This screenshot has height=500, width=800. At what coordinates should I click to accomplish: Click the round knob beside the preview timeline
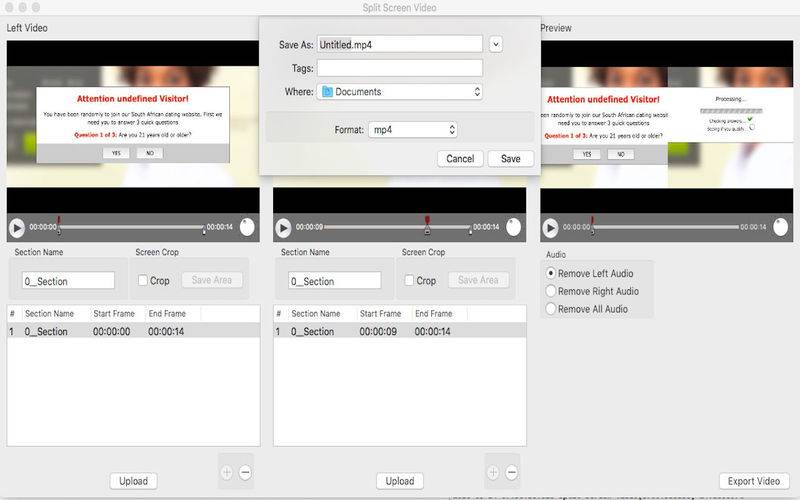pos(780,227)
